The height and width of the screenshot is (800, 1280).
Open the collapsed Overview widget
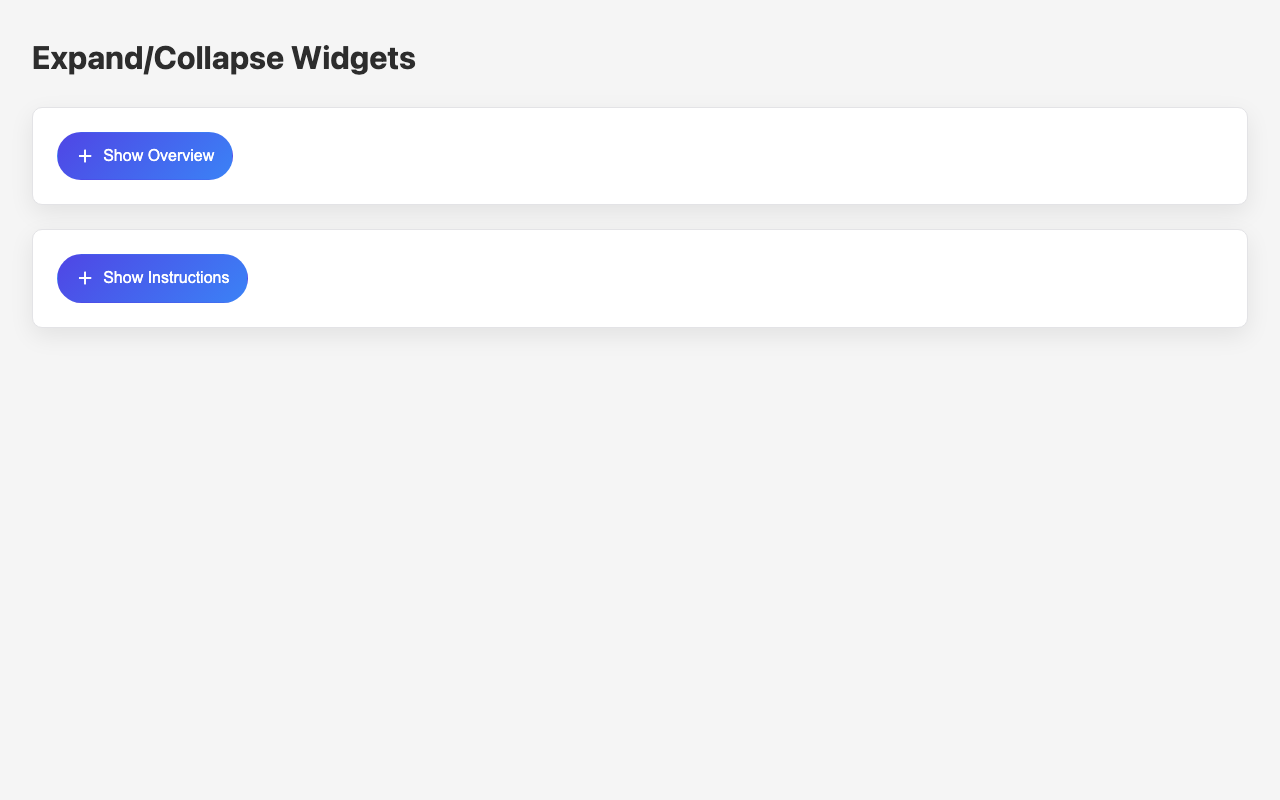(x=145, y=156)
